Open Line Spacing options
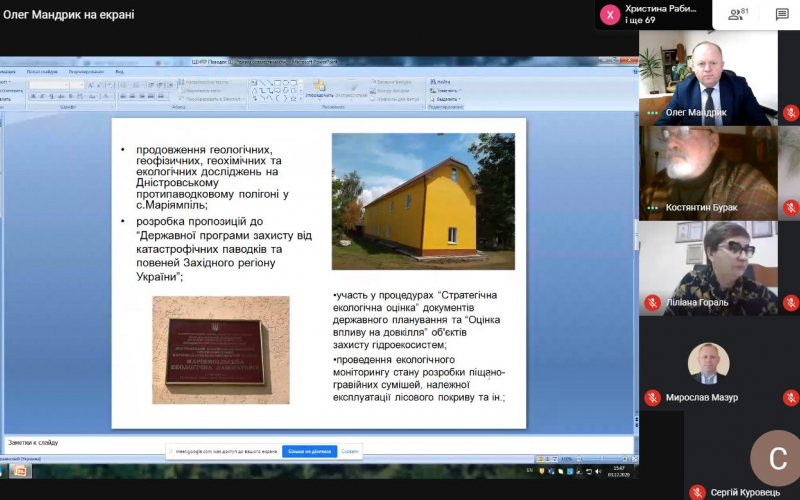 (172, 85)
